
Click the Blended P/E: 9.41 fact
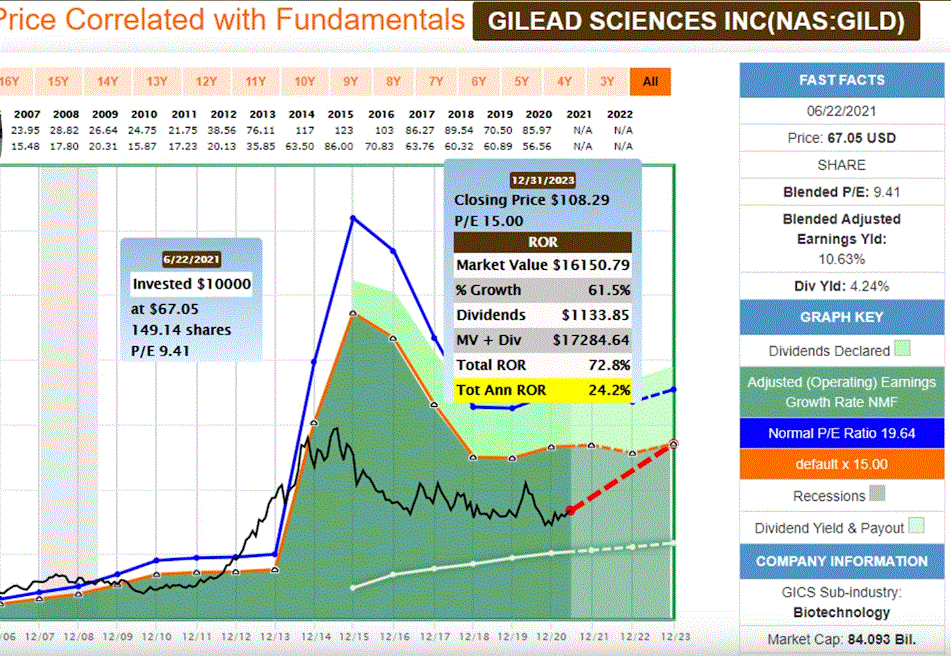842,192
